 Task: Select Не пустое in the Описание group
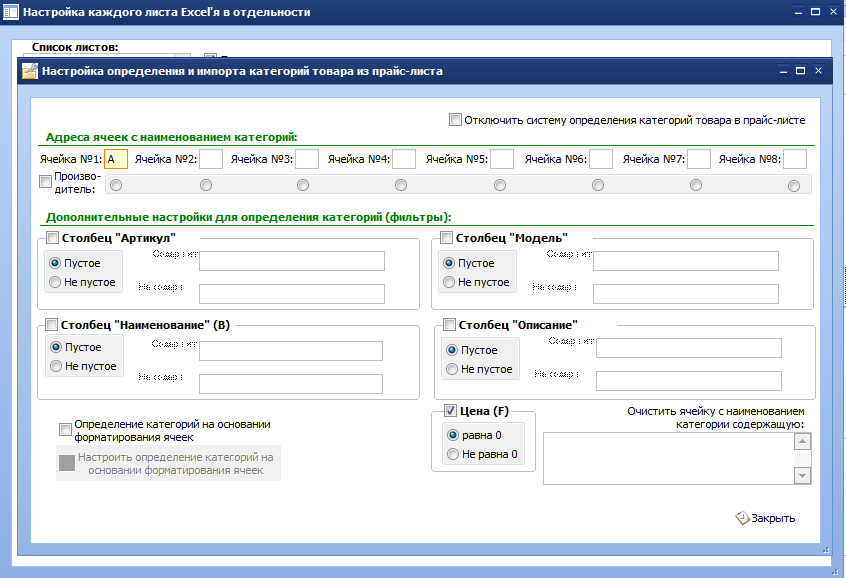tap(452, 369)
